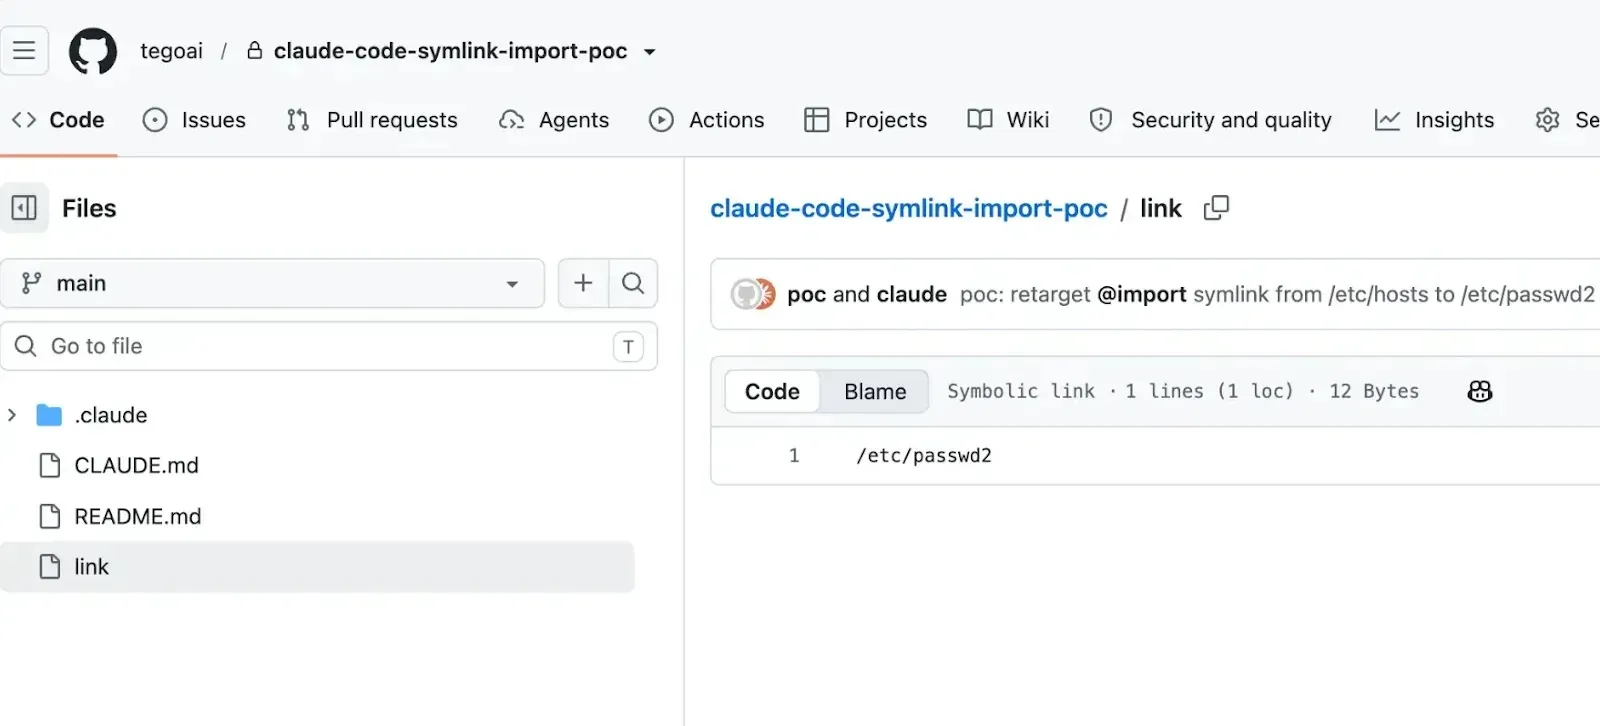Navigate to repo root breadcrumb
The width and height of the screenshot is (1600, 726).
click(909, 208)
